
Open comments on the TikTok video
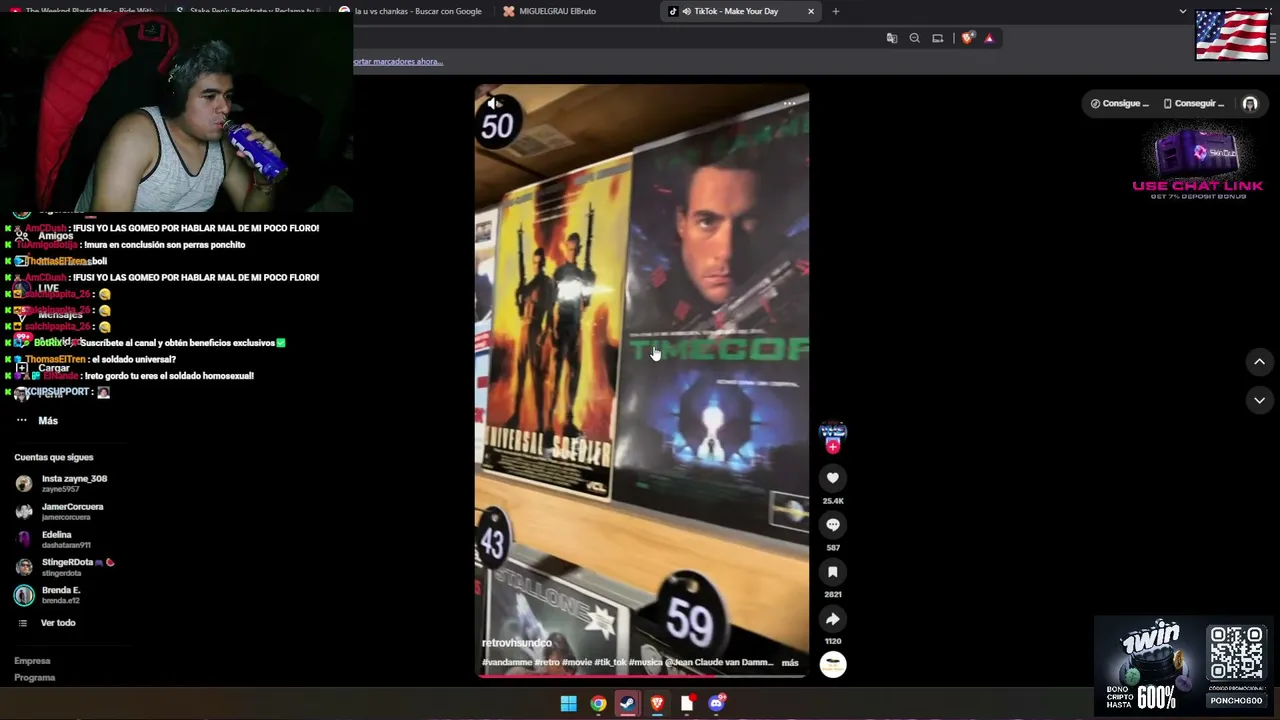click(x=832, y=525)
